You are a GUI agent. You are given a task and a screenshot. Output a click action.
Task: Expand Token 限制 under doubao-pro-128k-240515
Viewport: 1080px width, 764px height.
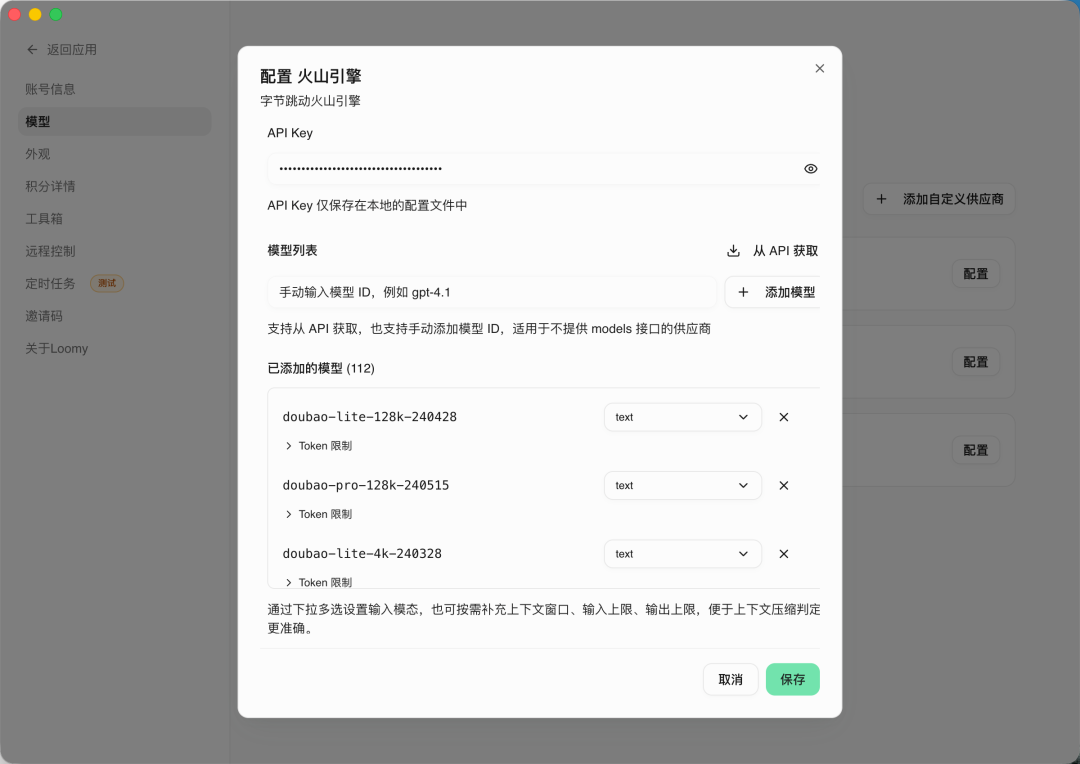318,514
